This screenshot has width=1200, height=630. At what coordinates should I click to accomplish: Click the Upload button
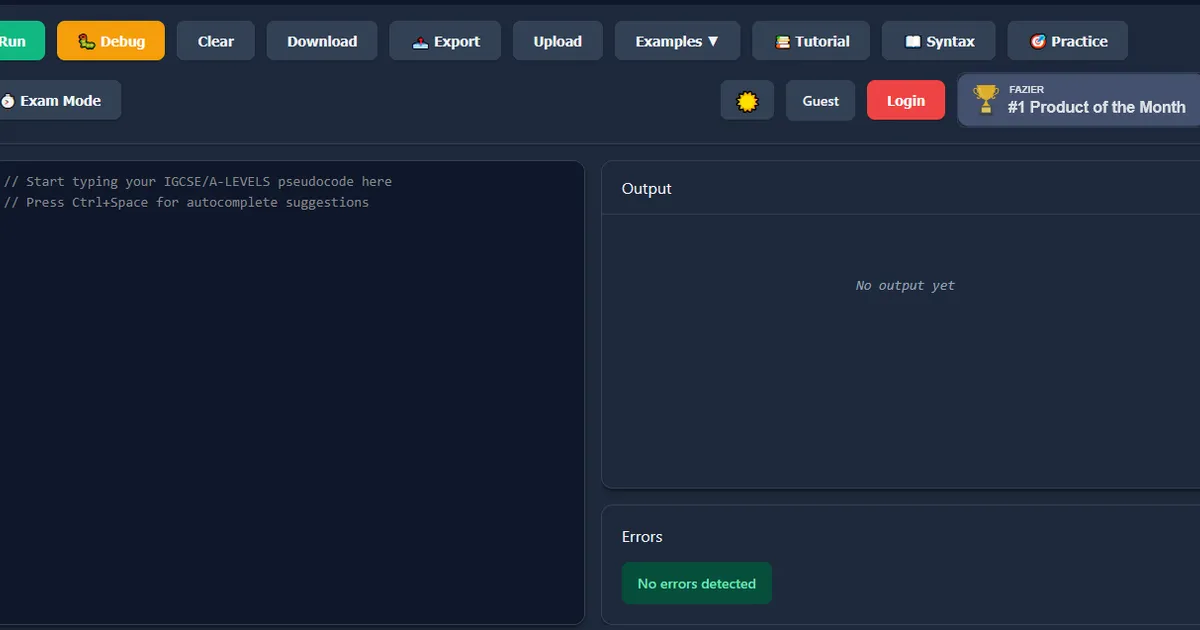coord(558,41)
